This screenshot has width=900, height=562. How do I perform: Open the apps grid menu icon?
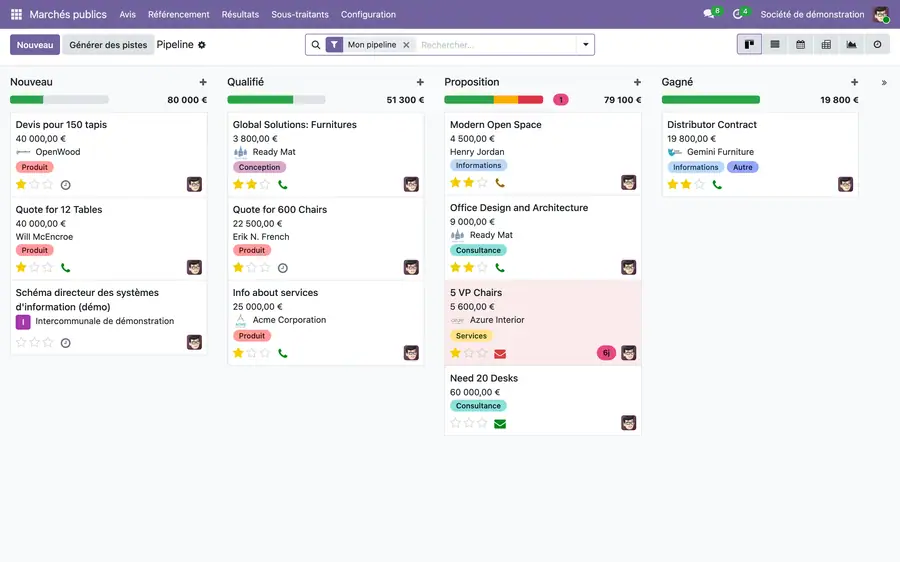pos(16,14)
